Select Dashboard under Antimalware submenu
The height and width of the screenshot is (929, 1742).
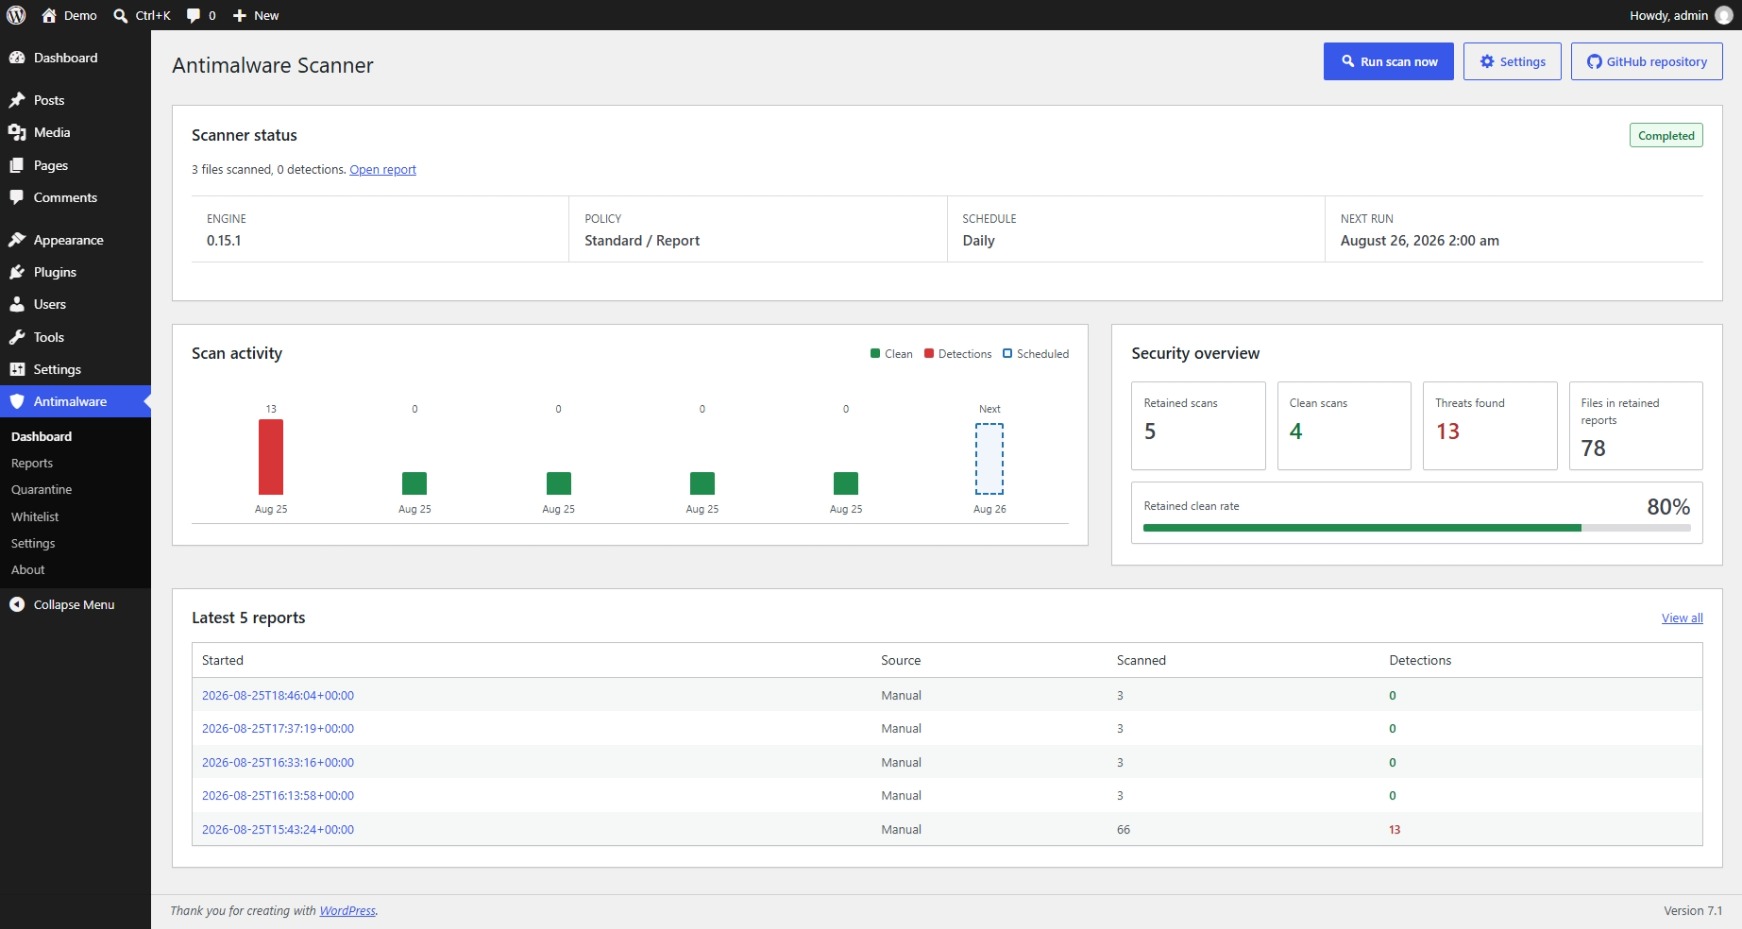click(41, 436)
